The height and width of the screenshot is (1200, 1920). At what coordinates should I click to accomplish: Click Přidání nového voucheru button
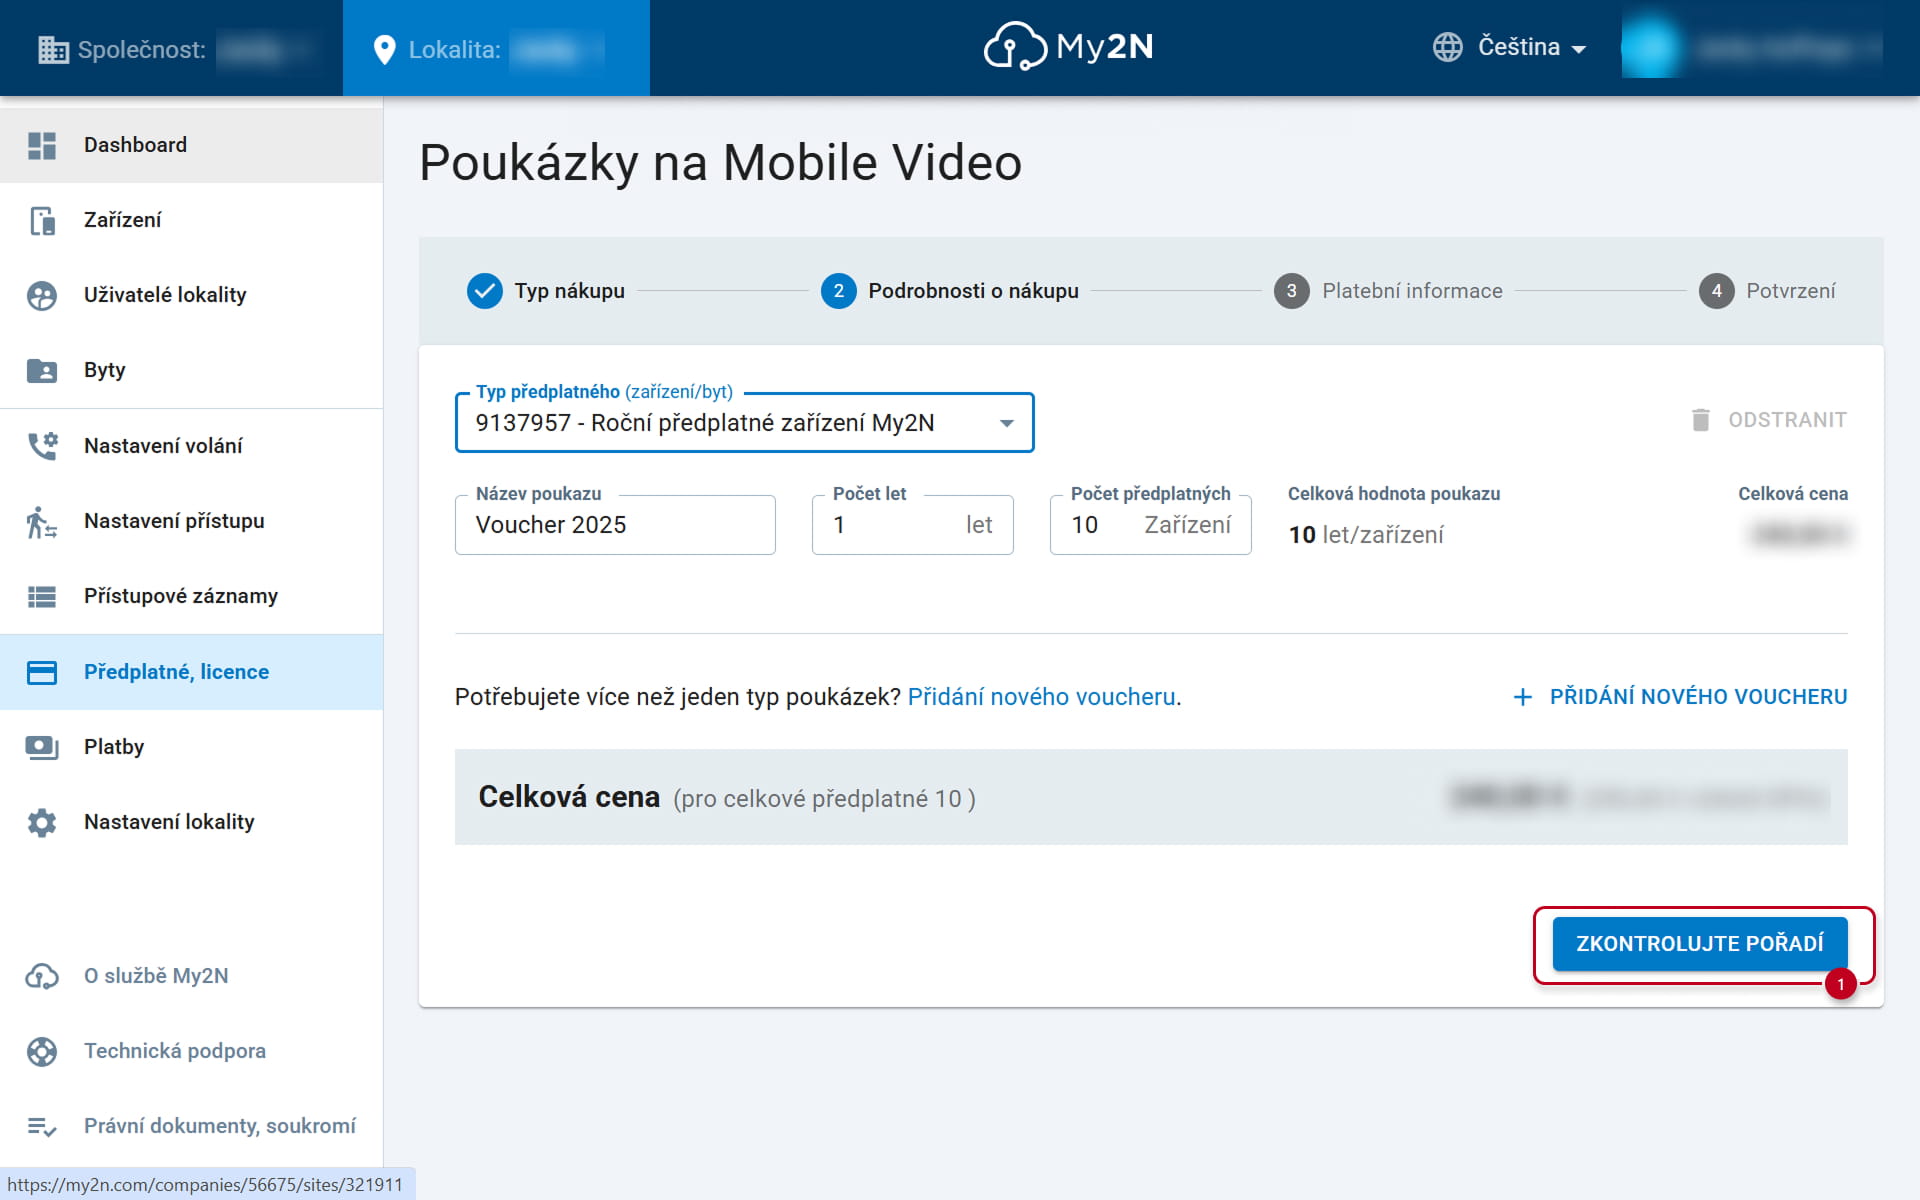tap(1680, 697)
